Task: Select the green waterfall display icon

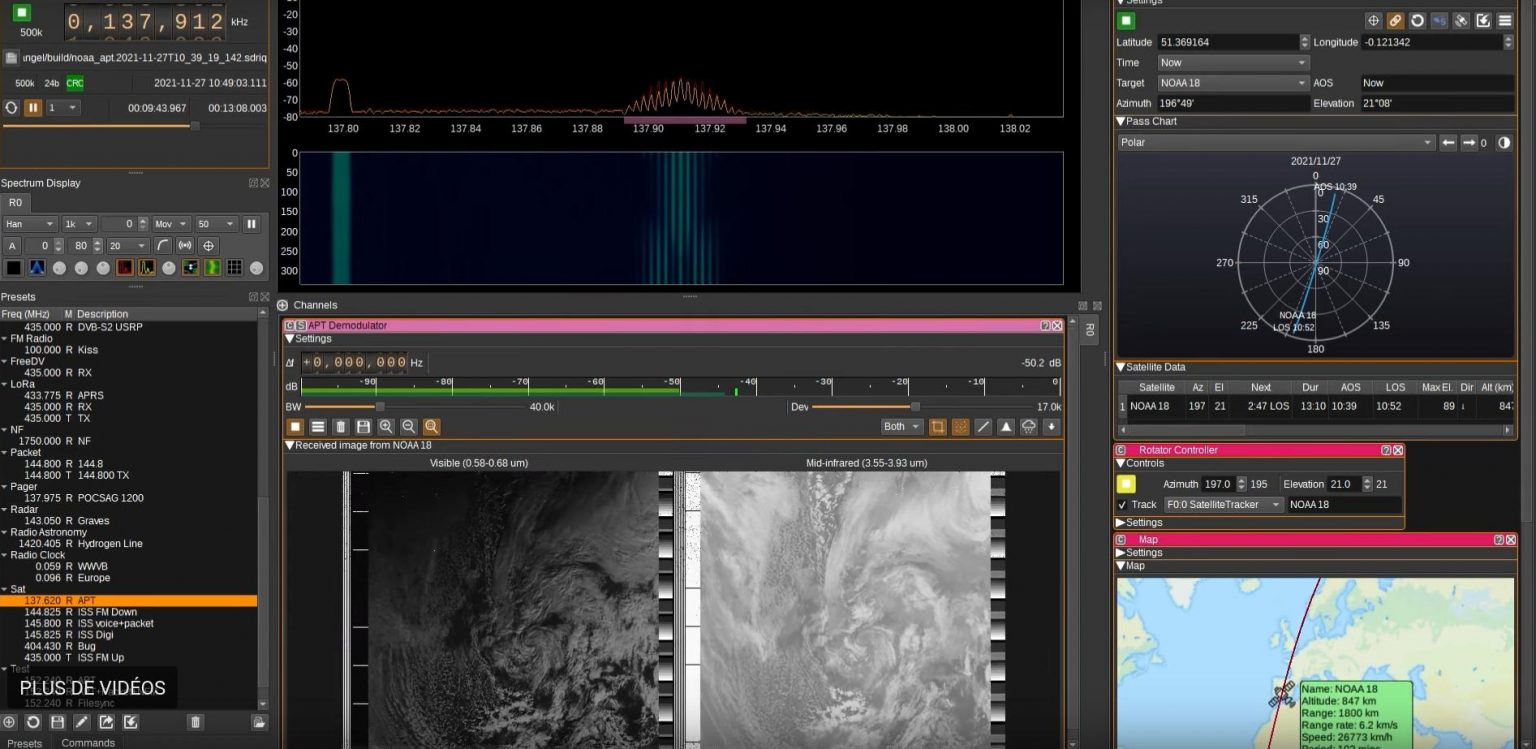Action: click(x=212, y=267)
